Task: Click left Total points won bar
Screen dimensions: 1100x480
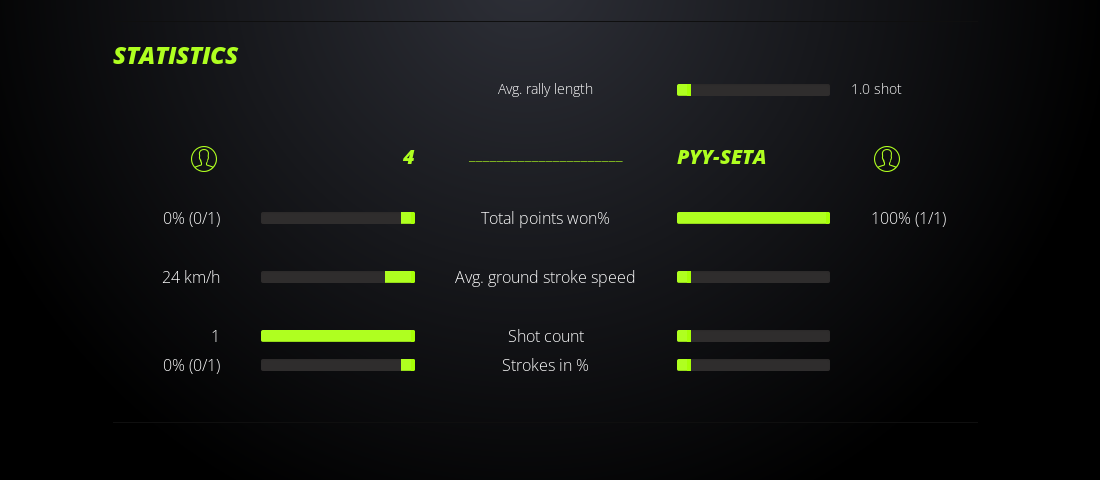Action: click(338, 218)
